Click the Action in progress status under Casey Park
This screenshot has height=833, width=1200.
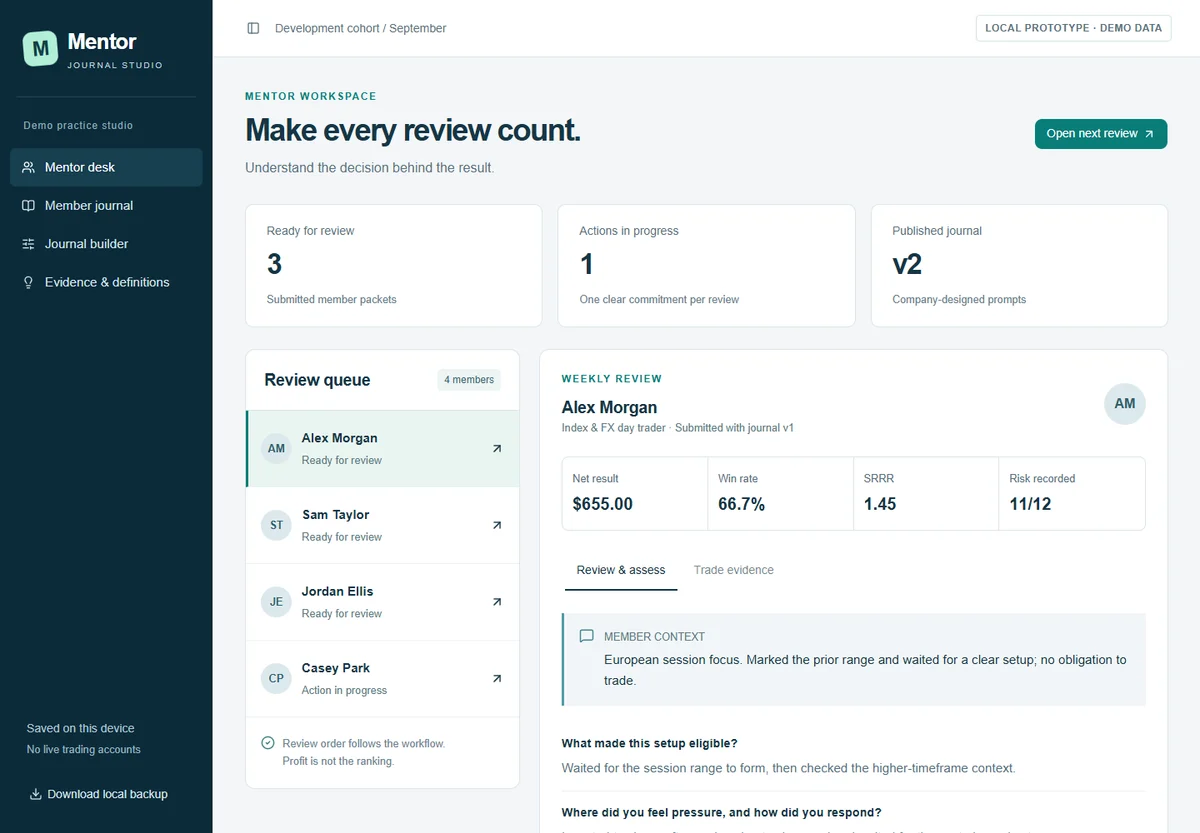344,690
